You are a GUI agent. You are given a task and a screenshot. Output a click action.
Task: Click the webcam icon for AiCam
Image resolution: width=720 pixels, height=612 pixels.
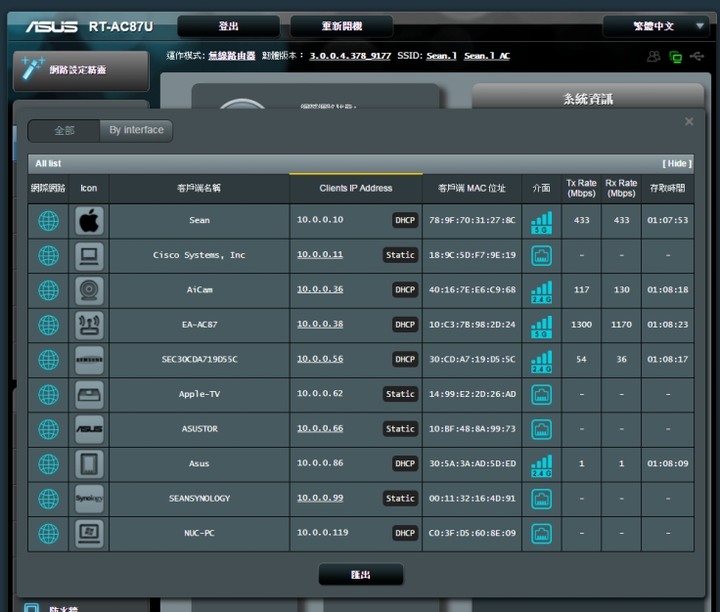pos(89,291)
